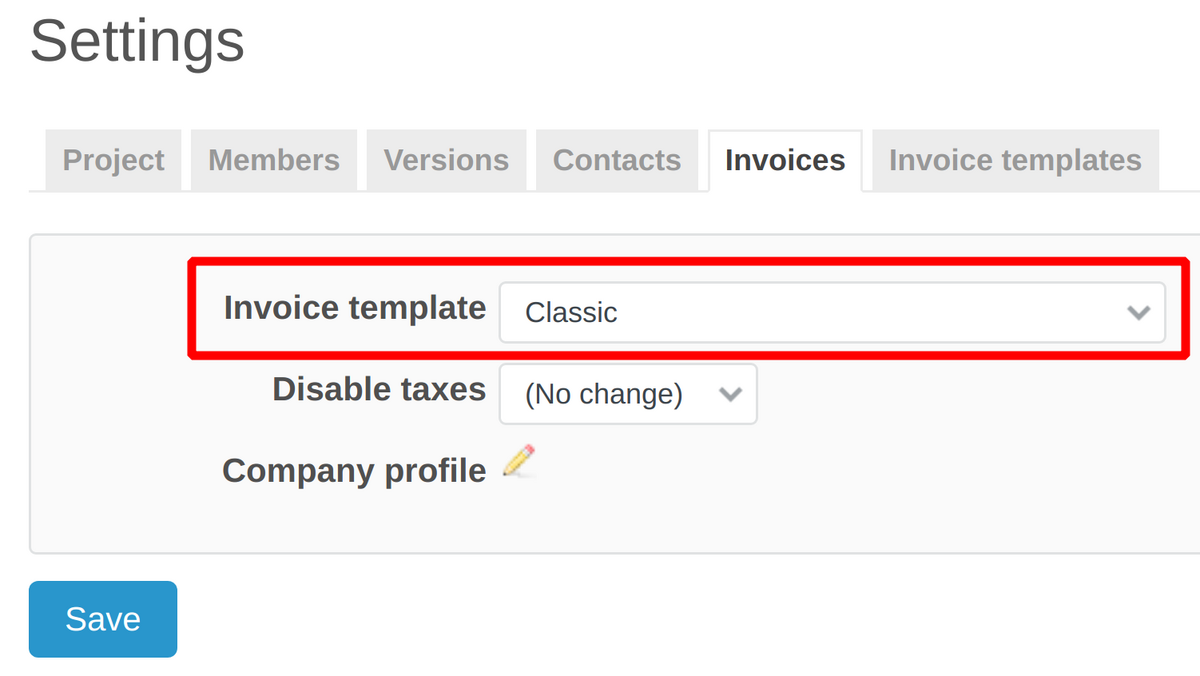Screen dimensions: 1200x676
Task: Go to the Versions tab
Action: [446, 160]
